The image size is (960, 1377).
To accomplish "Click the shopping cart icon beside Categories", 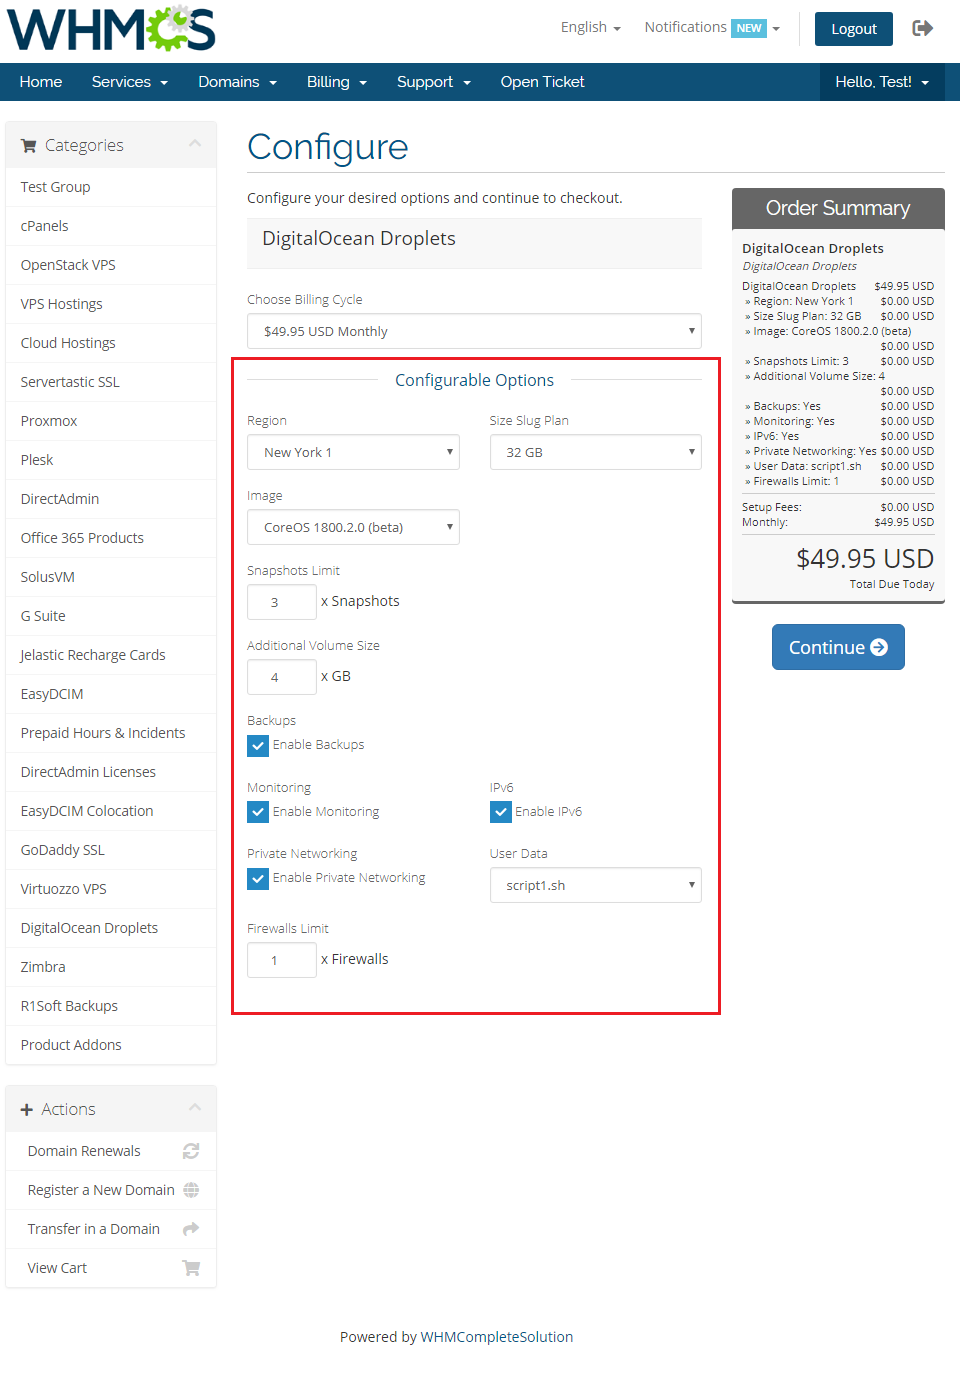I will tap(29, 146).
